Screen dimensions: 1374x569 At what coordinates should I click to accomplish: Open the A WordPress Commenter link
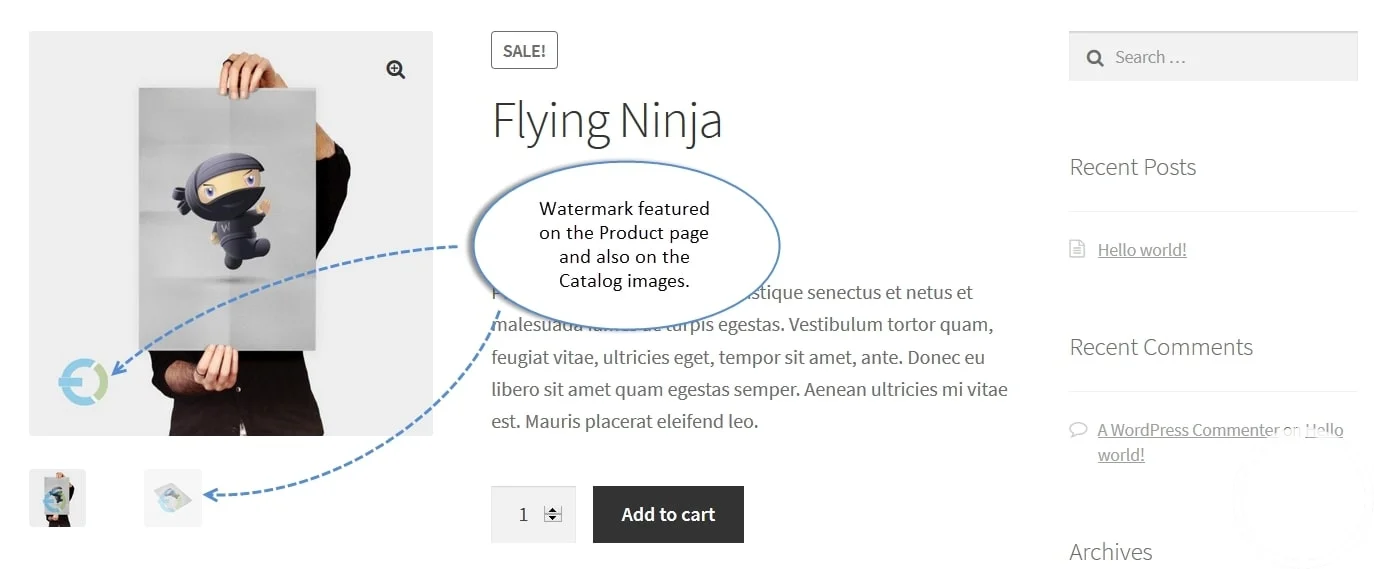click(x=1187, y=430)
